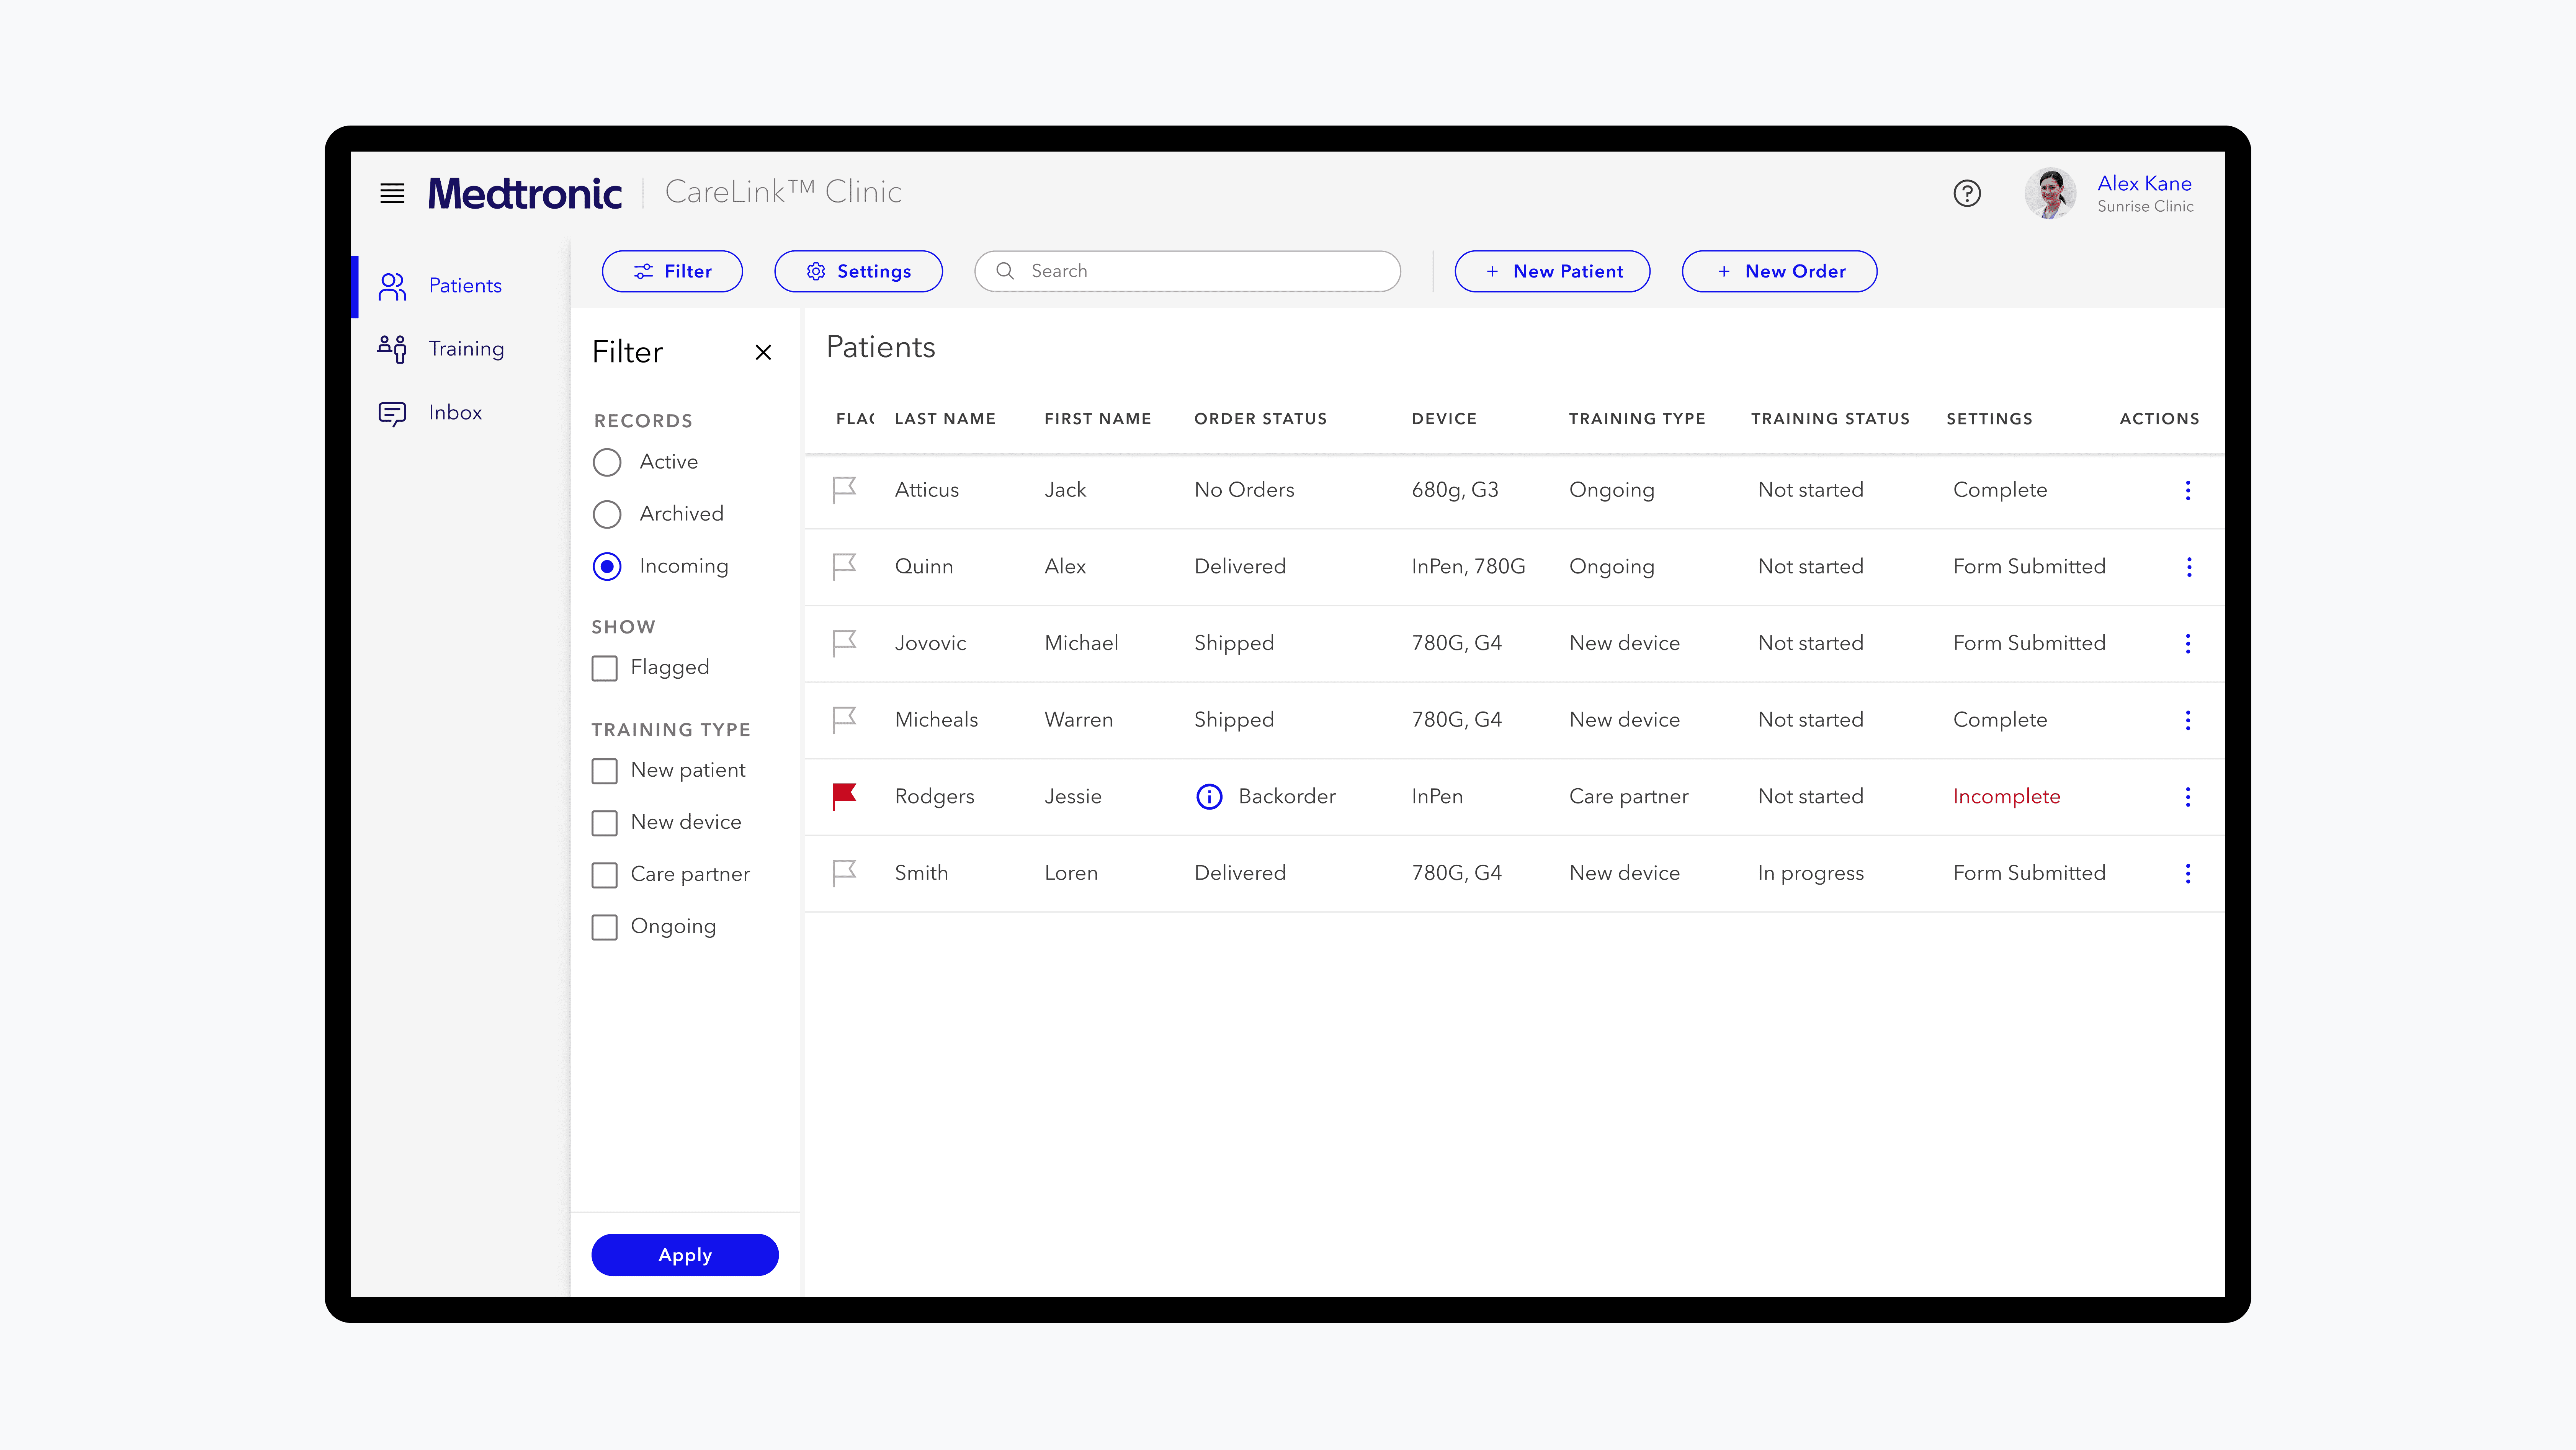Open actions menu for Quinn row
The image size is (2576, 1450).
point(2188,567)
